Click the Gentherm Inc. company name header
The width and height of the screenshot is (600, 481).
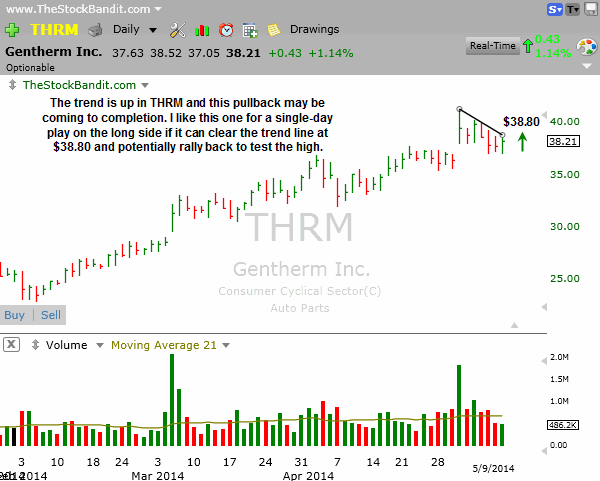[x=54, y=51]
